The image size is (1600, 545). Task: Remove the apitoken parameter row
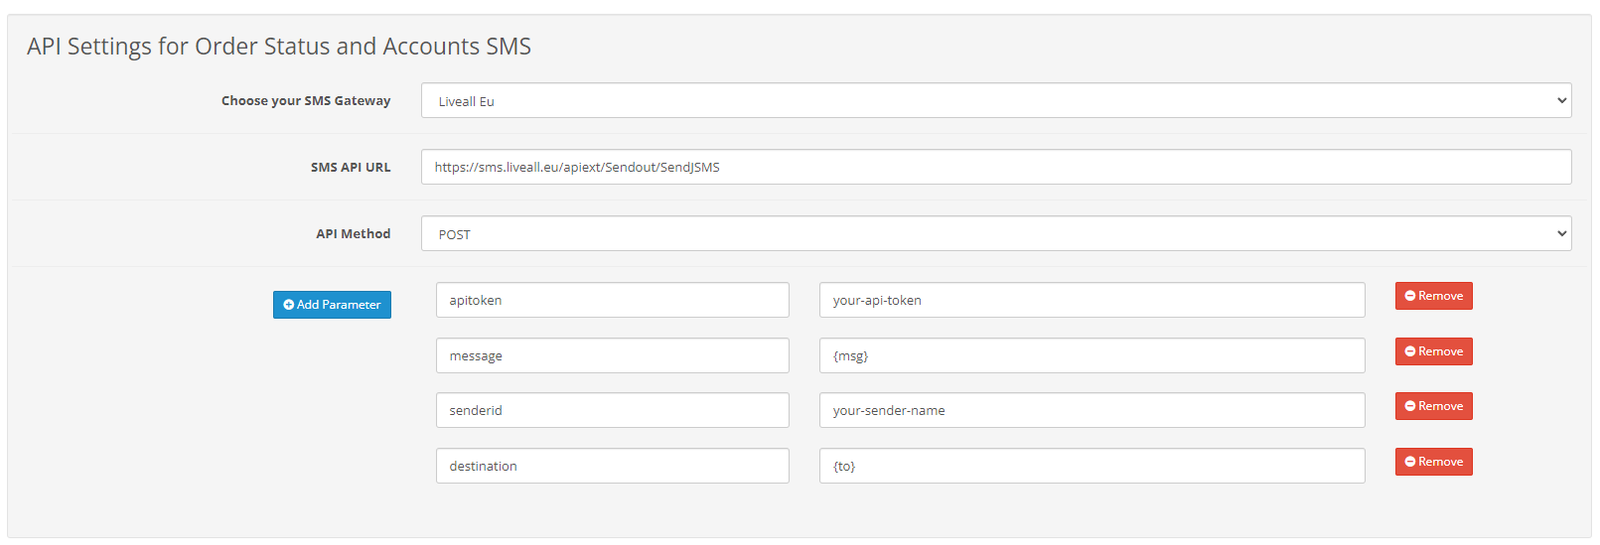click(x=1434, y=296)
